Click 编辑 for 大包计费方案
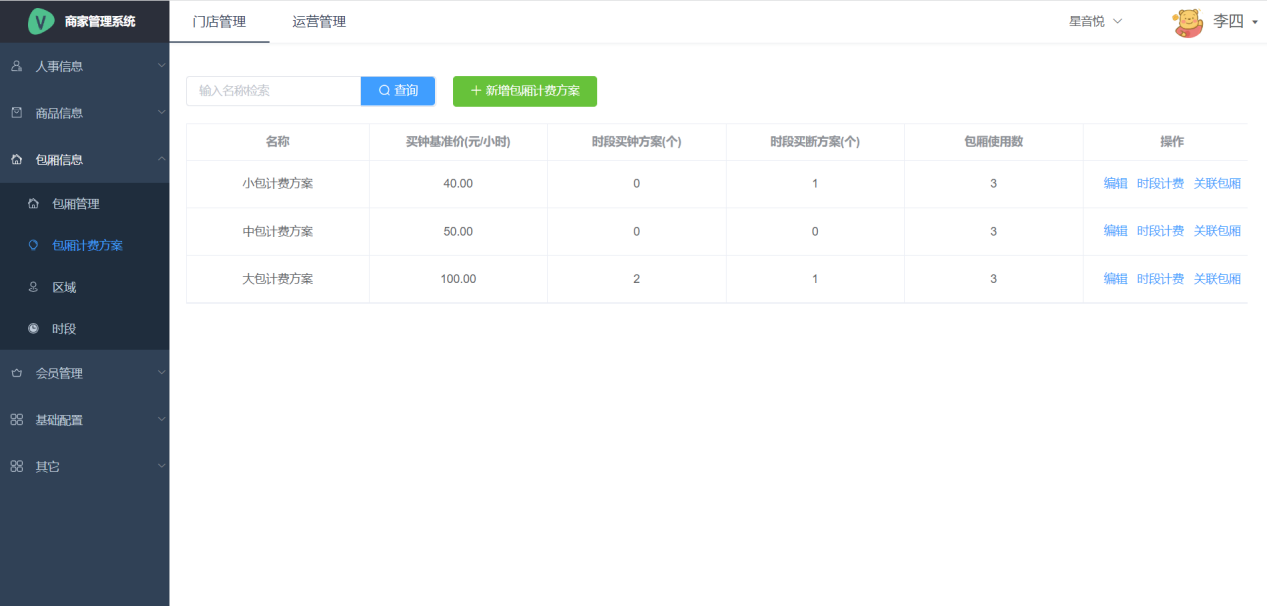 click(x=1116, y=279)
